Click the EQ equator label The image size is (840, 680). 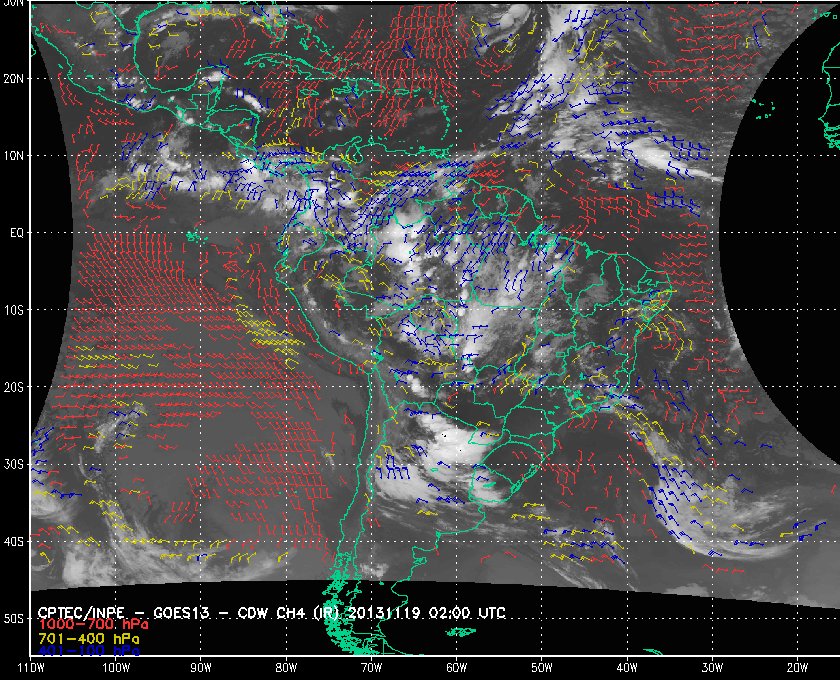(x=17, y=233)
